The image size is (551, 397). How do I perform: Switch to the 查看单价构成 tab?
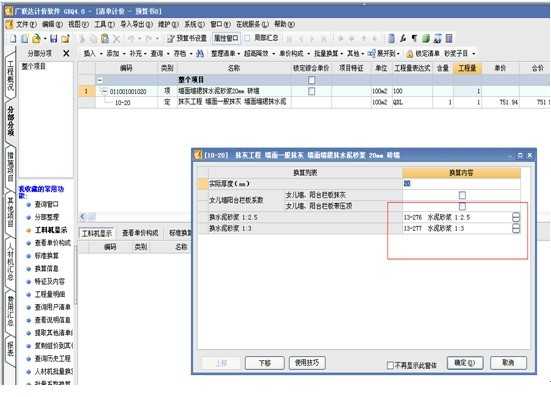(140, 233)
